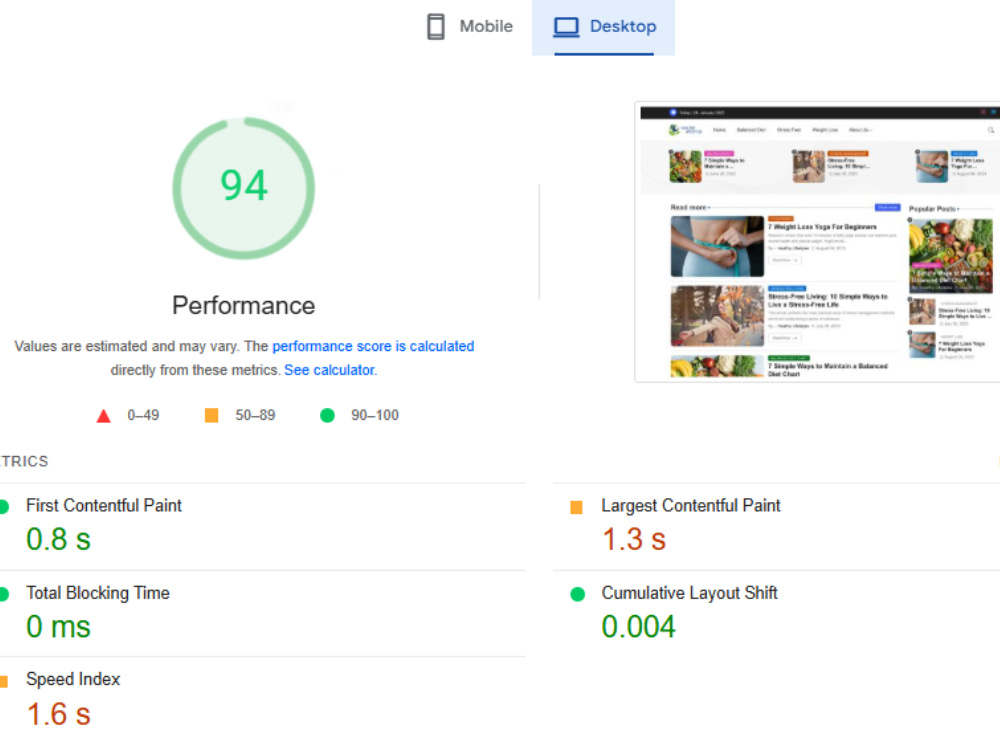Click the 90–100 legend label
The image size is (1000, 750).
click(x=375, y=415)
